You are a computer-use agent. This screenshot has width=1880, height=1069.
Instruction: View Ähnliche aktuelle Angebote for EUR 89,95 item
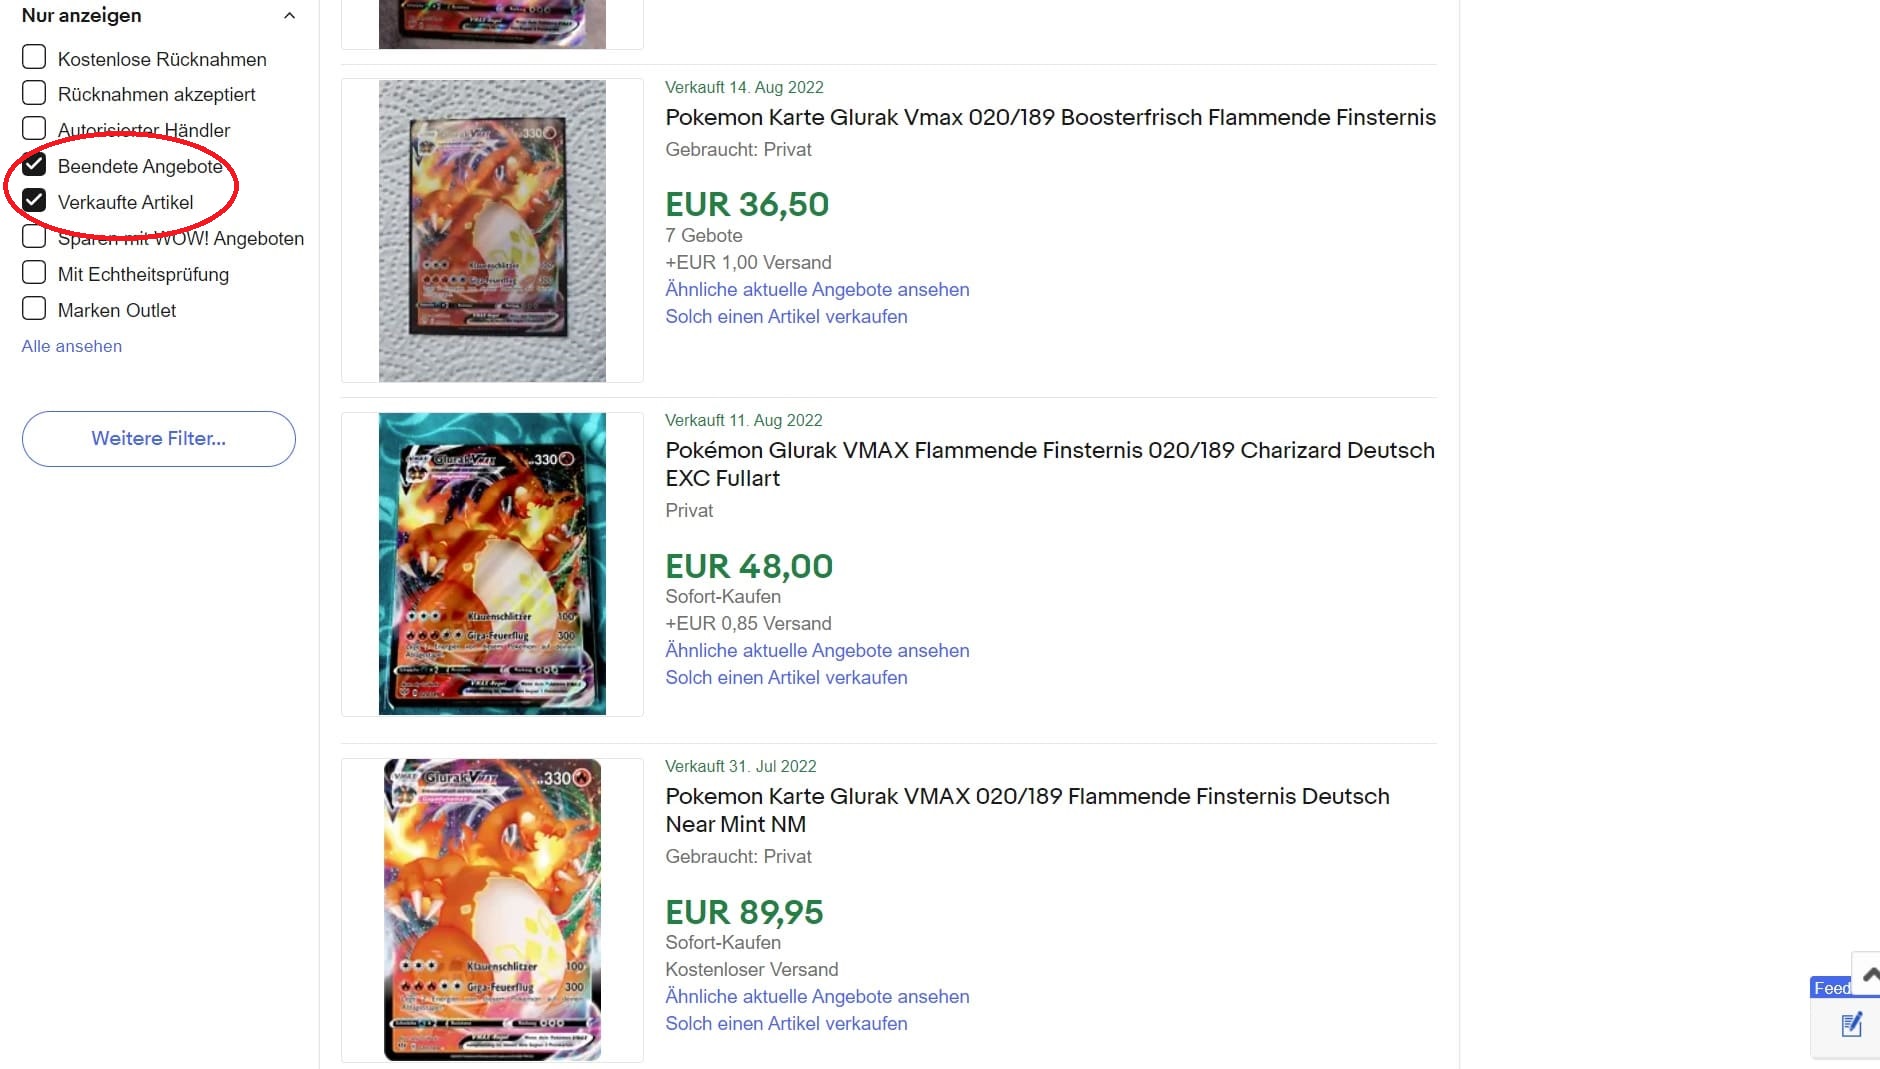coord(817,997)
